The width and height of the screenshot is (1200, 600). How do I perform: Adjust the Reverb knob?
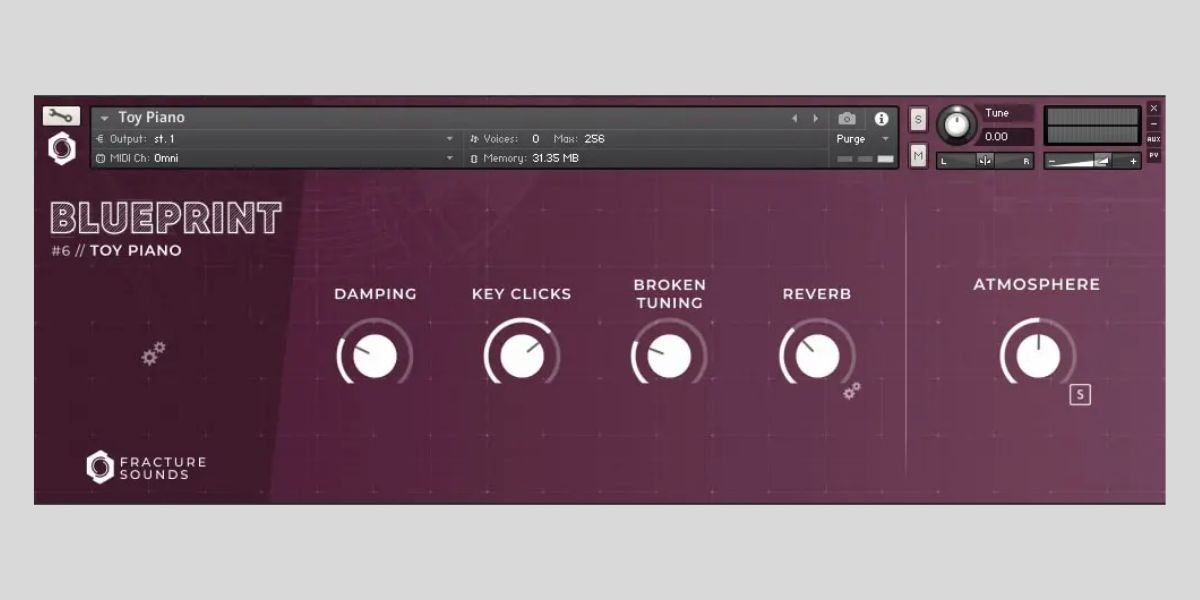[x=817, y=357]
